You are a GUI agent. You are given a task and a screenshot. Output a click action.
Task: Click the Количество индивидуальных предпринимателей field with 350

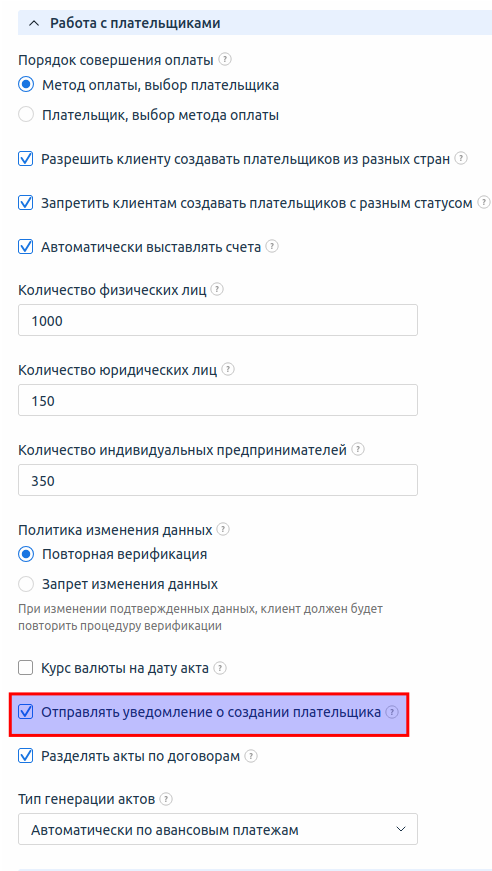[x=218, y=480]
